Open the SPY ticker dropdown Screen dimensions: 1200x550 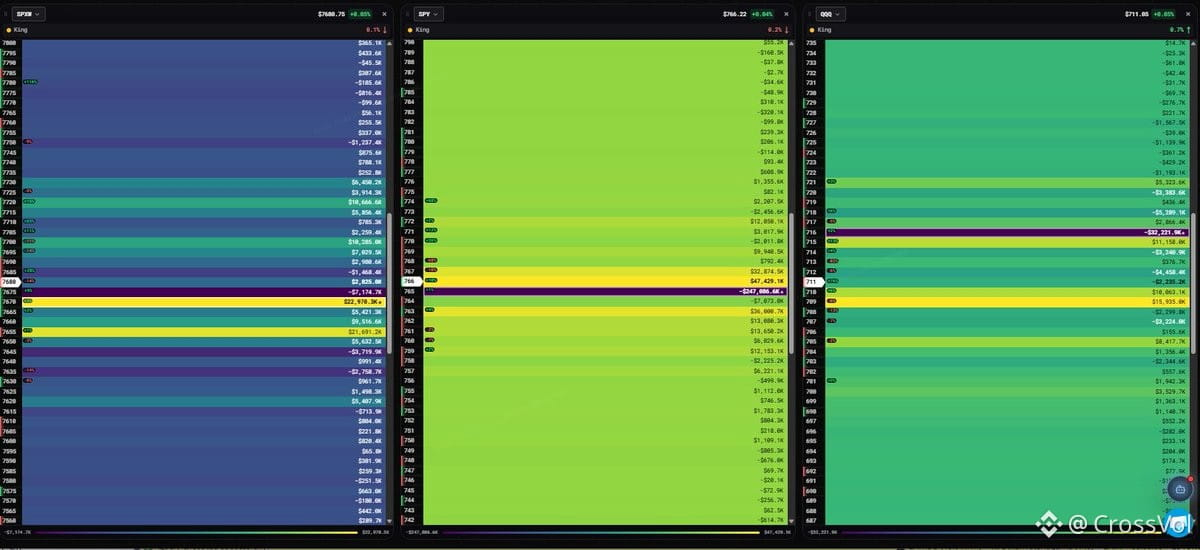[x=431, y=14]
